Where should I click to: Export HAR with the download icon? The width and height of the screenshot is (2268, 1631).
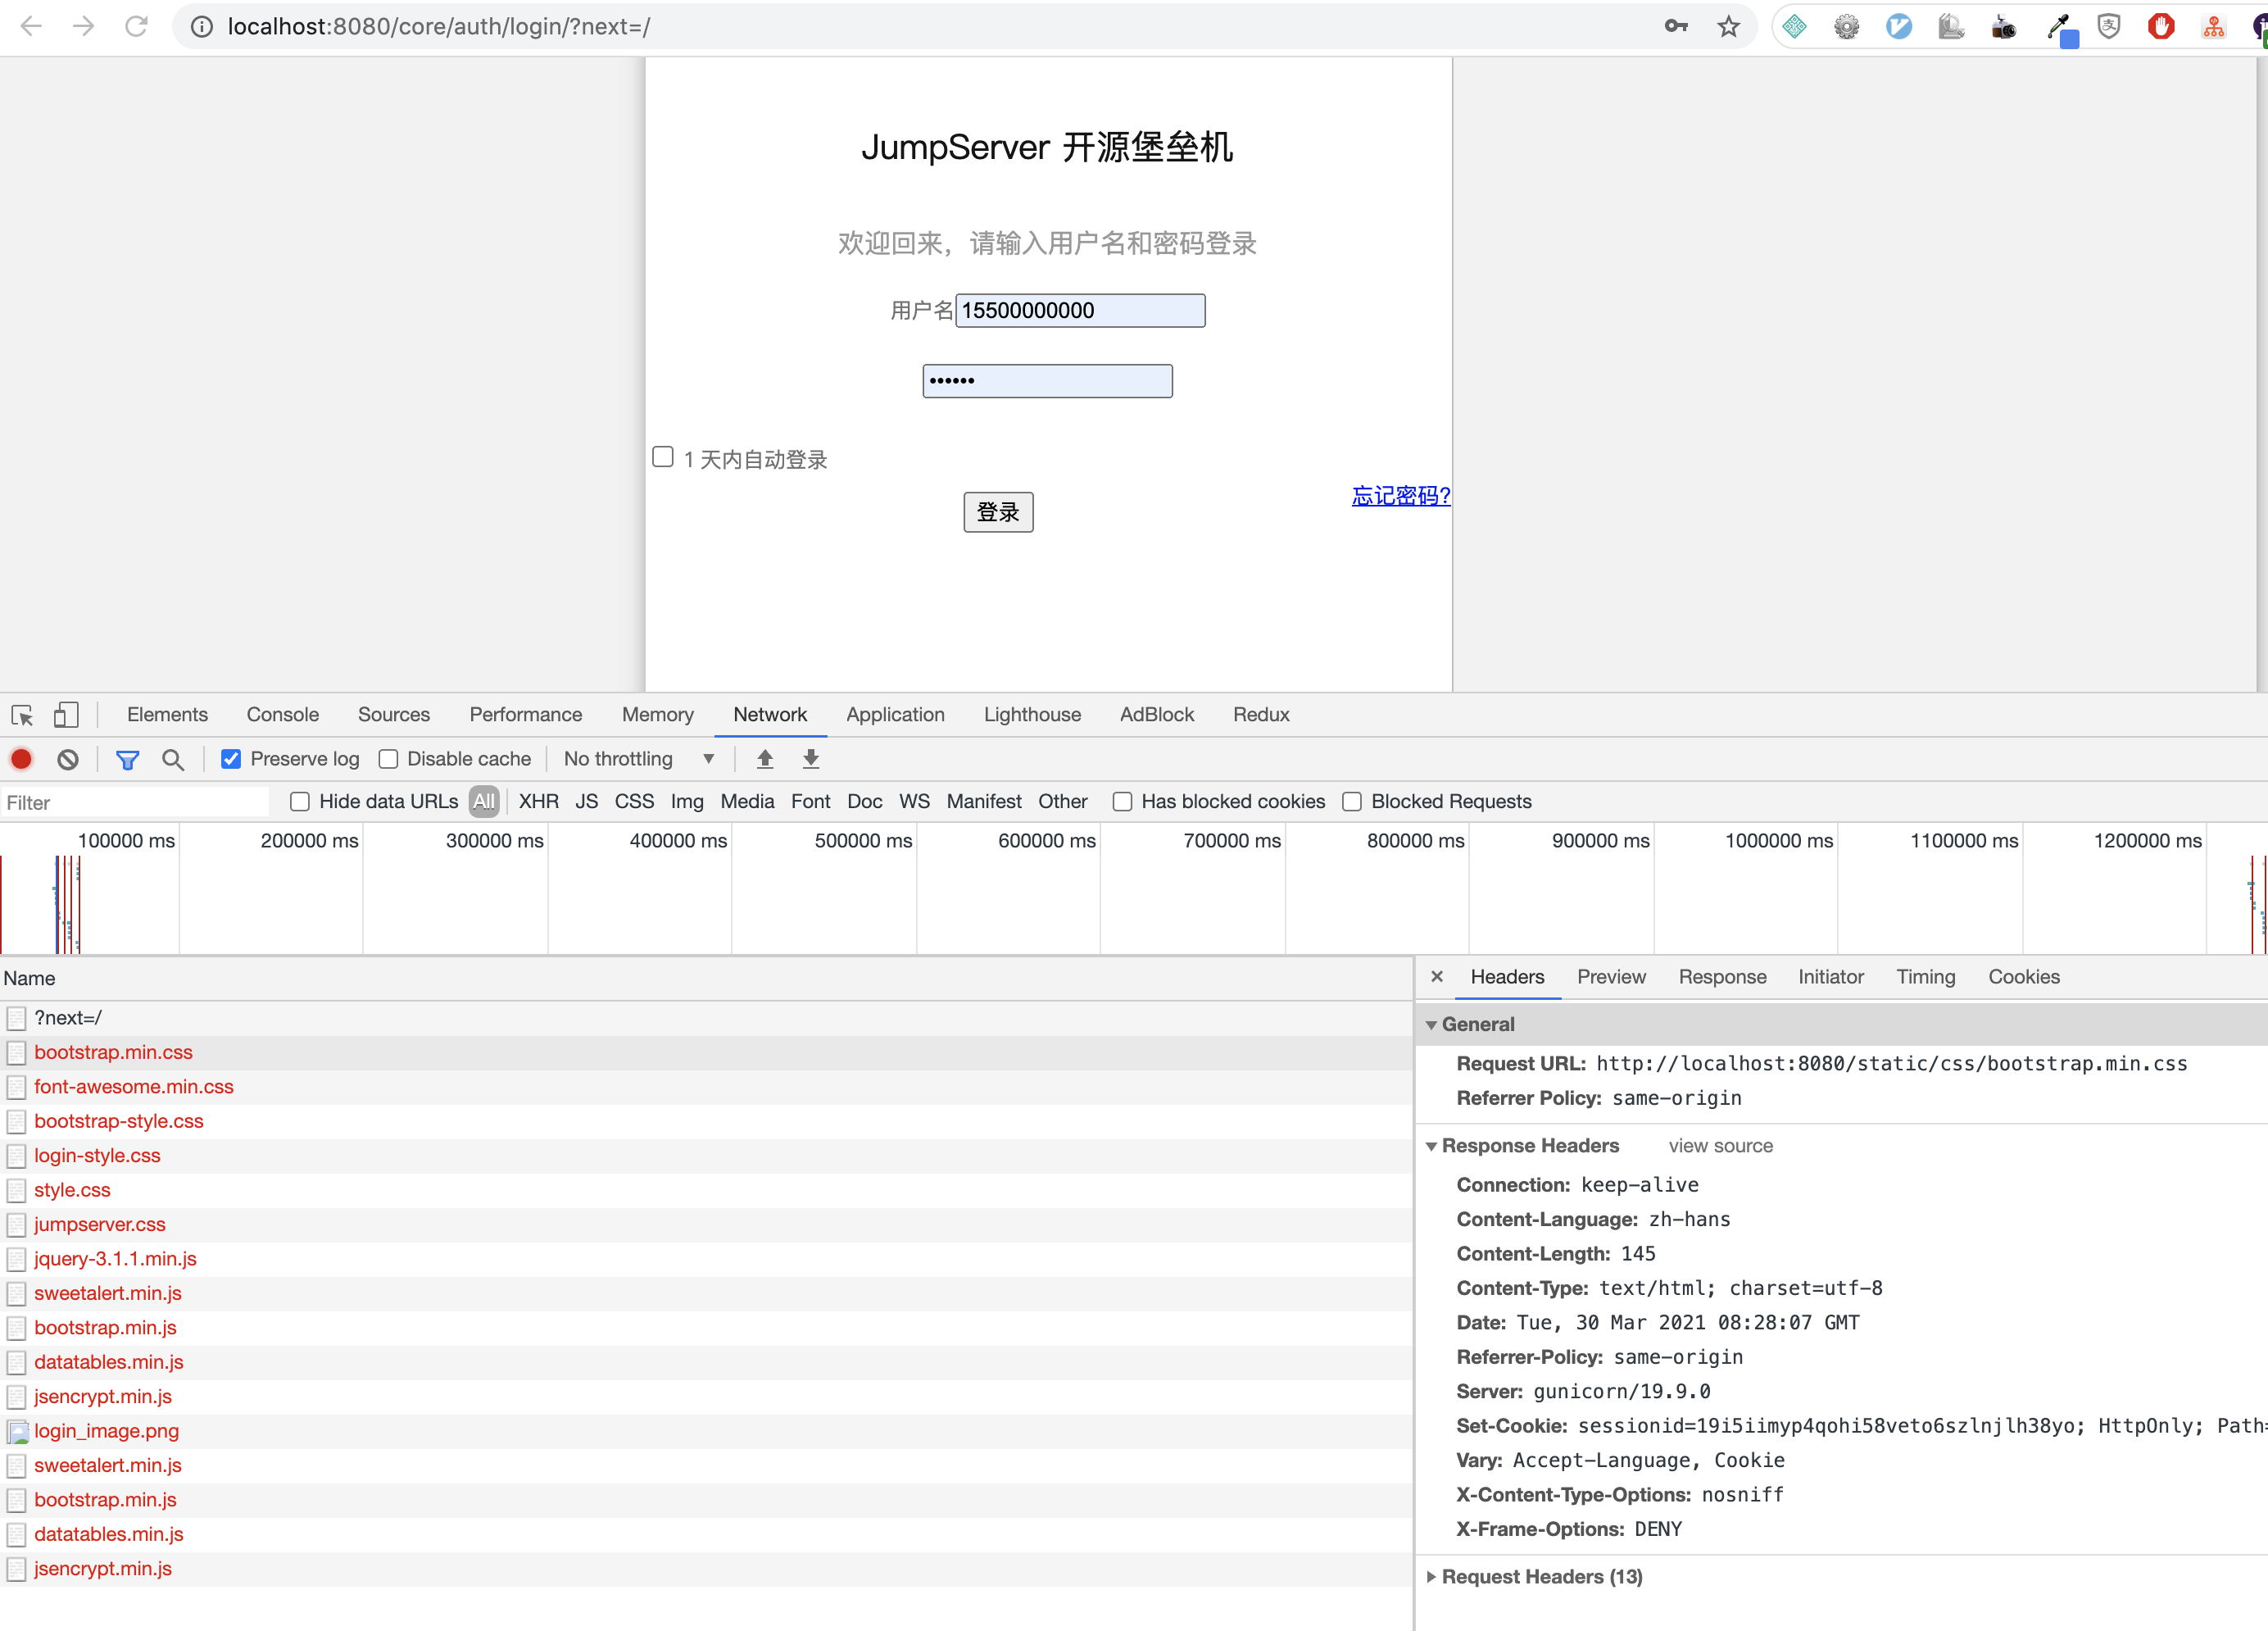(810, 759)
